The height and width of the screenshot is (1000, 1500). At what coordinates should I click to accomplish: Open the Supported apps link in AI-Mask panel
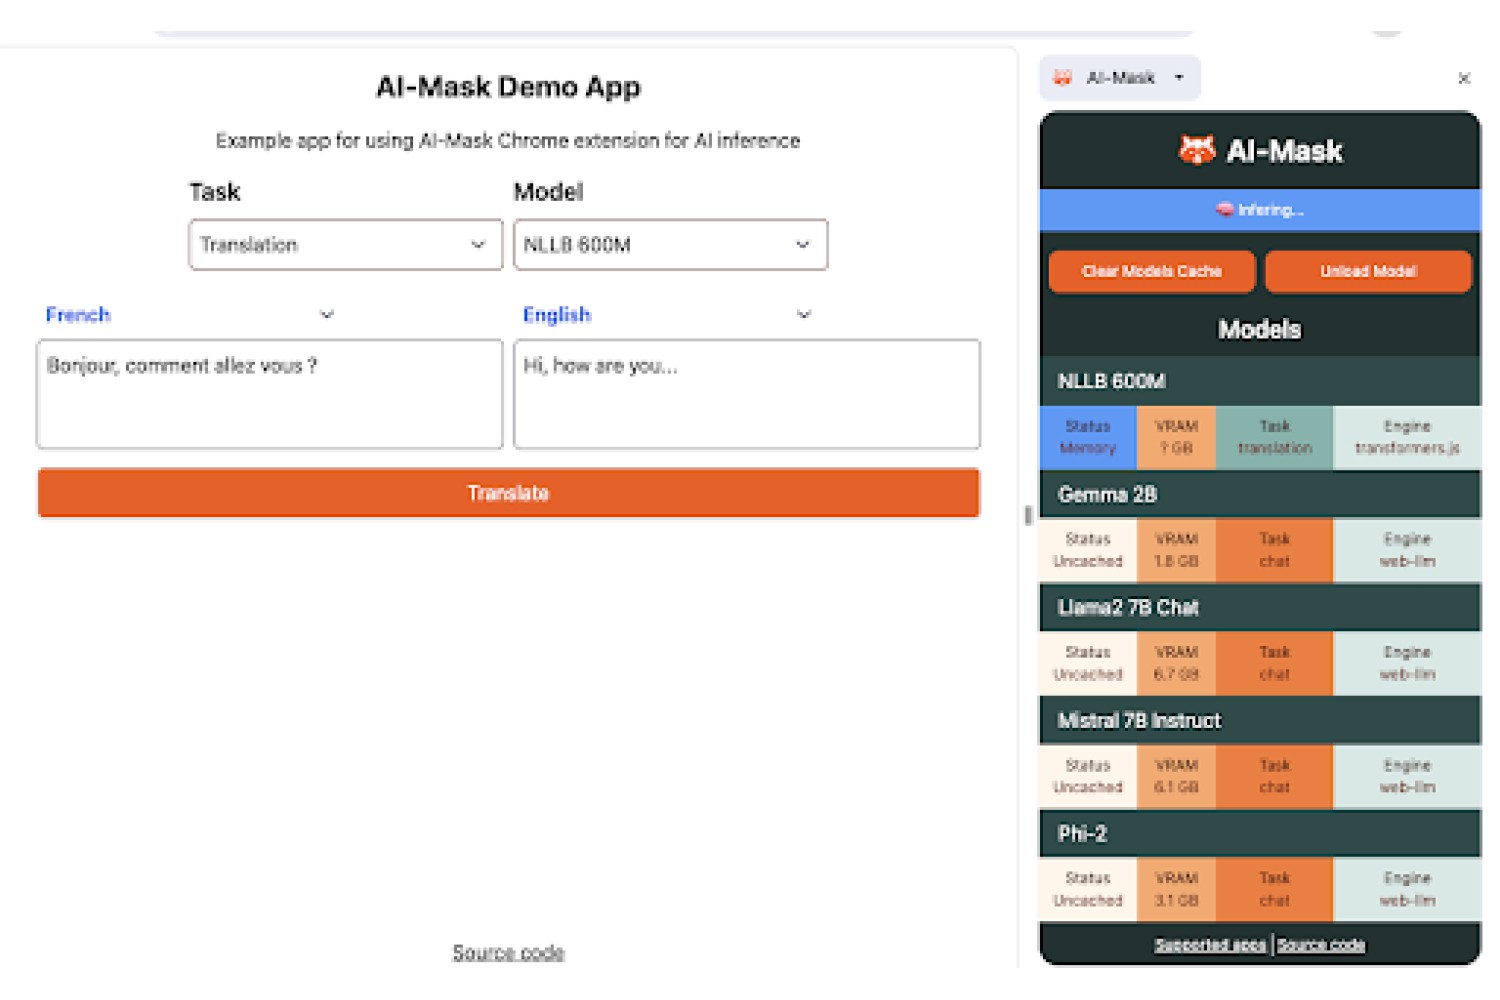pos(1210,945)
